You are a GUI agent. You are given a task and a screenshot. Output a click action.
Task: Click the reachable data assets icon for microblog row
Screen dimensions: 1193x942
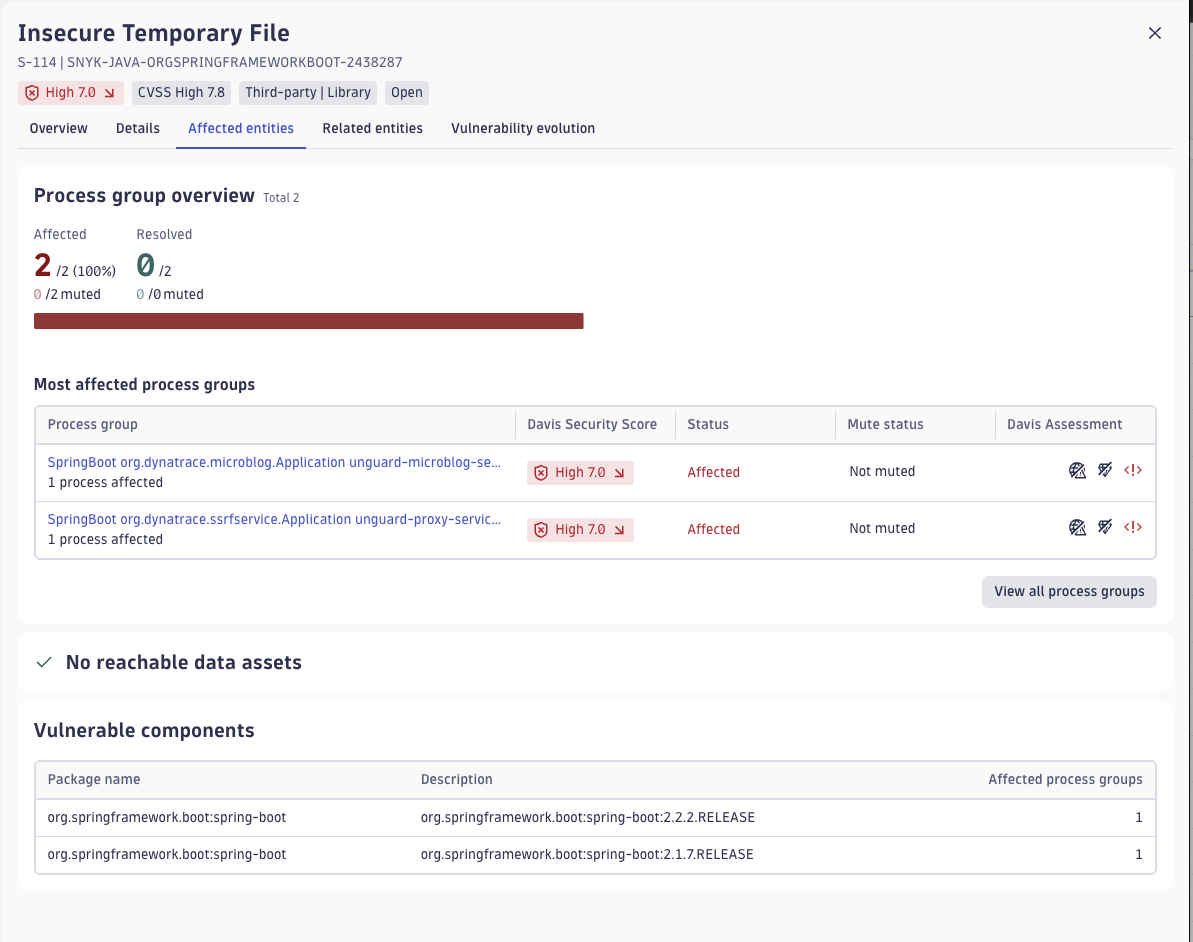point(1104,470)
